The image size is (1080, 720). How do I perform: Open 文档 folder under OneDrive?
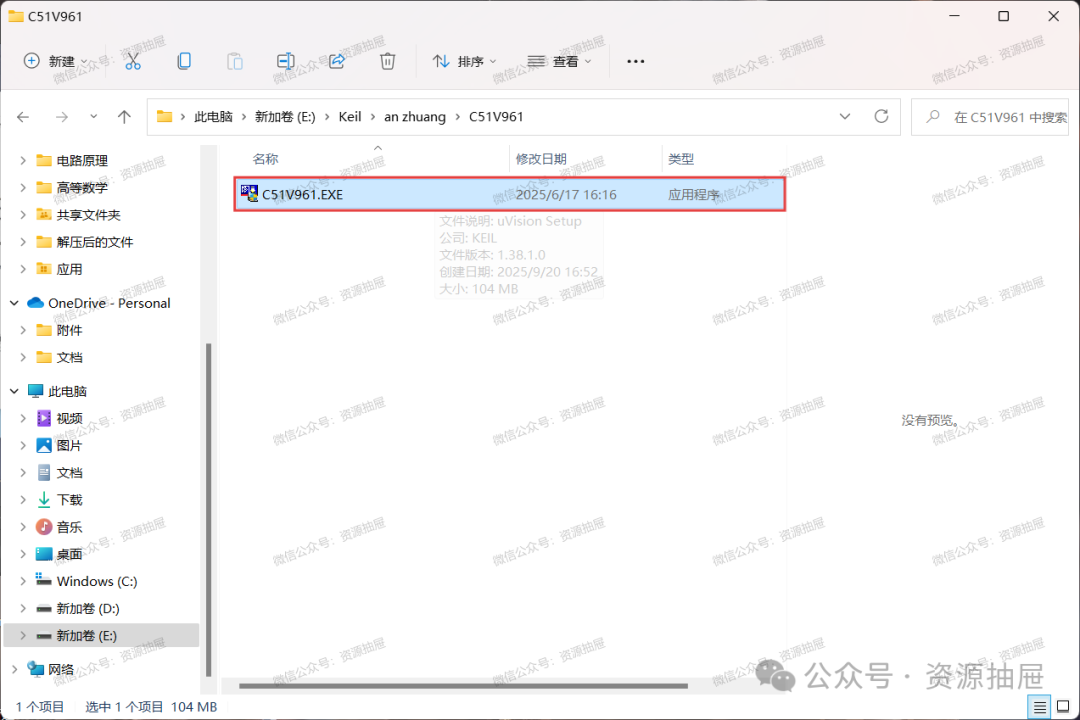coord(70,357)
